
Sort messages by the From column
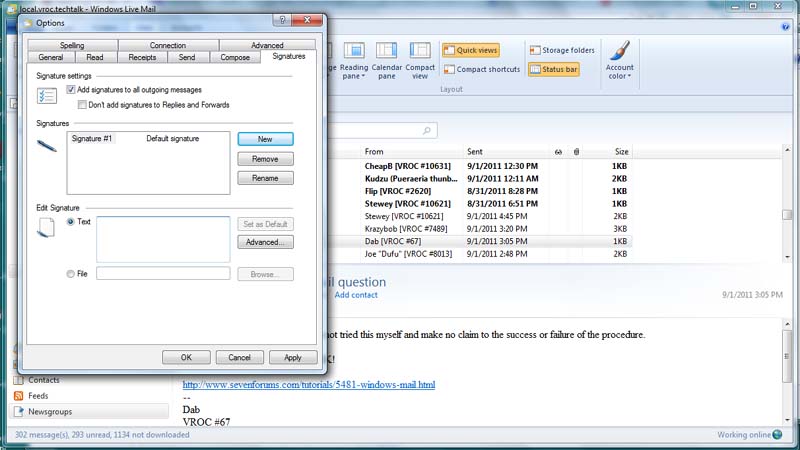(374, 152)
